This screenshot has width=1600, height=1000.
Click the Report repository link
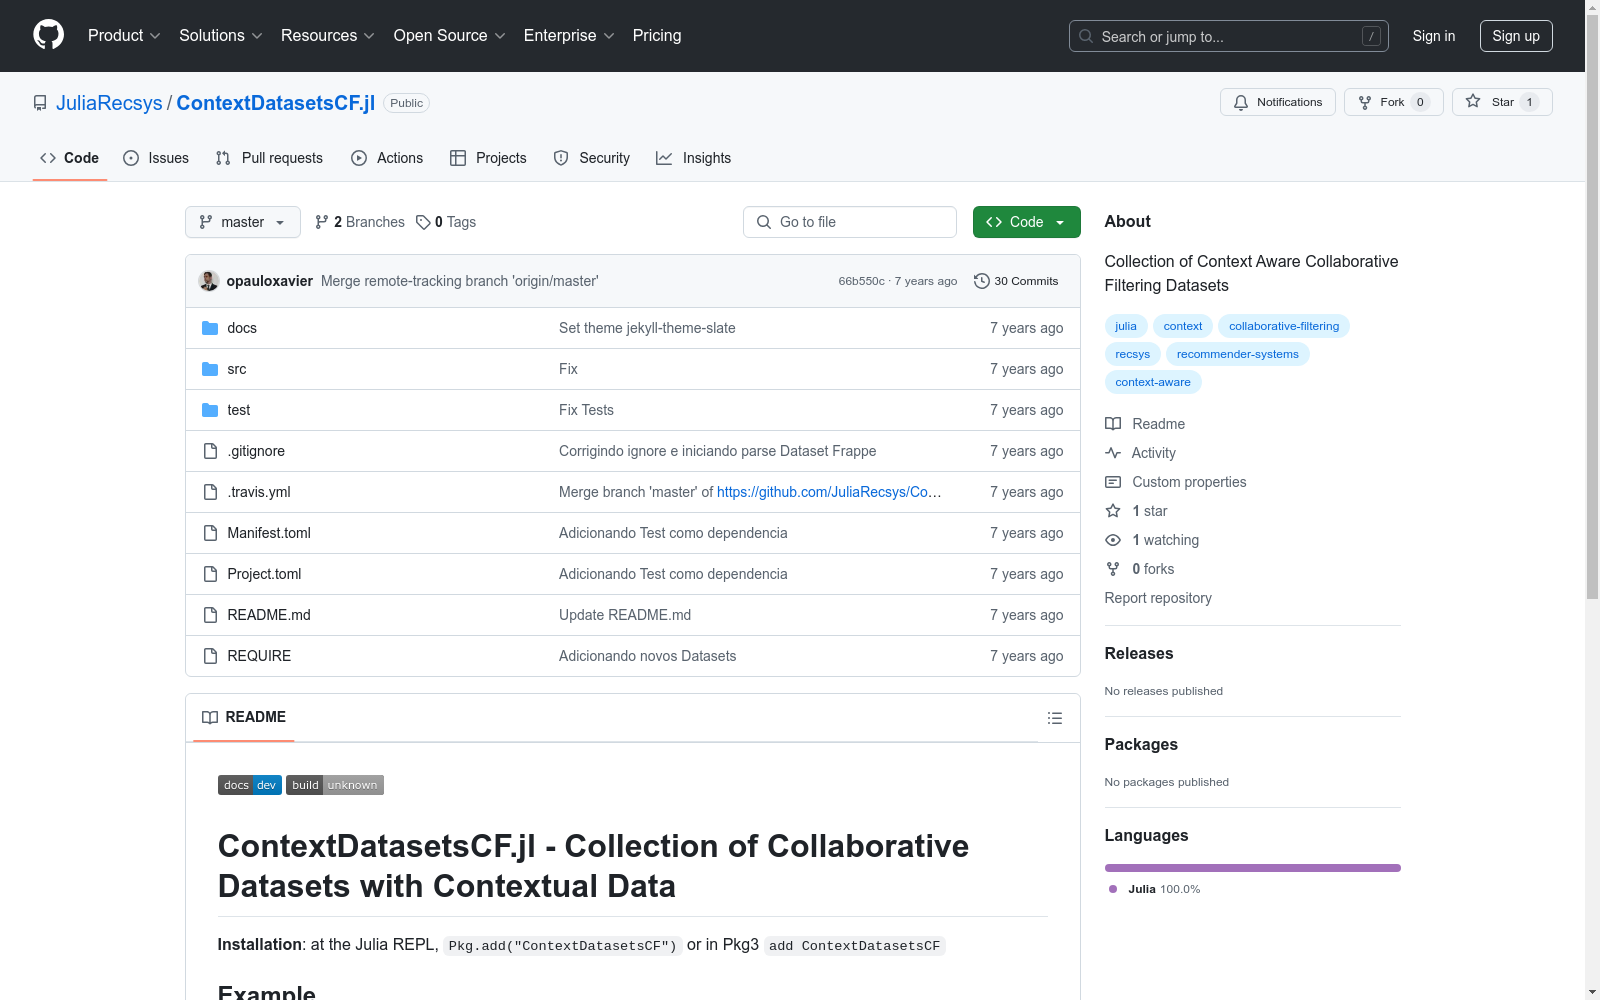1158,598
